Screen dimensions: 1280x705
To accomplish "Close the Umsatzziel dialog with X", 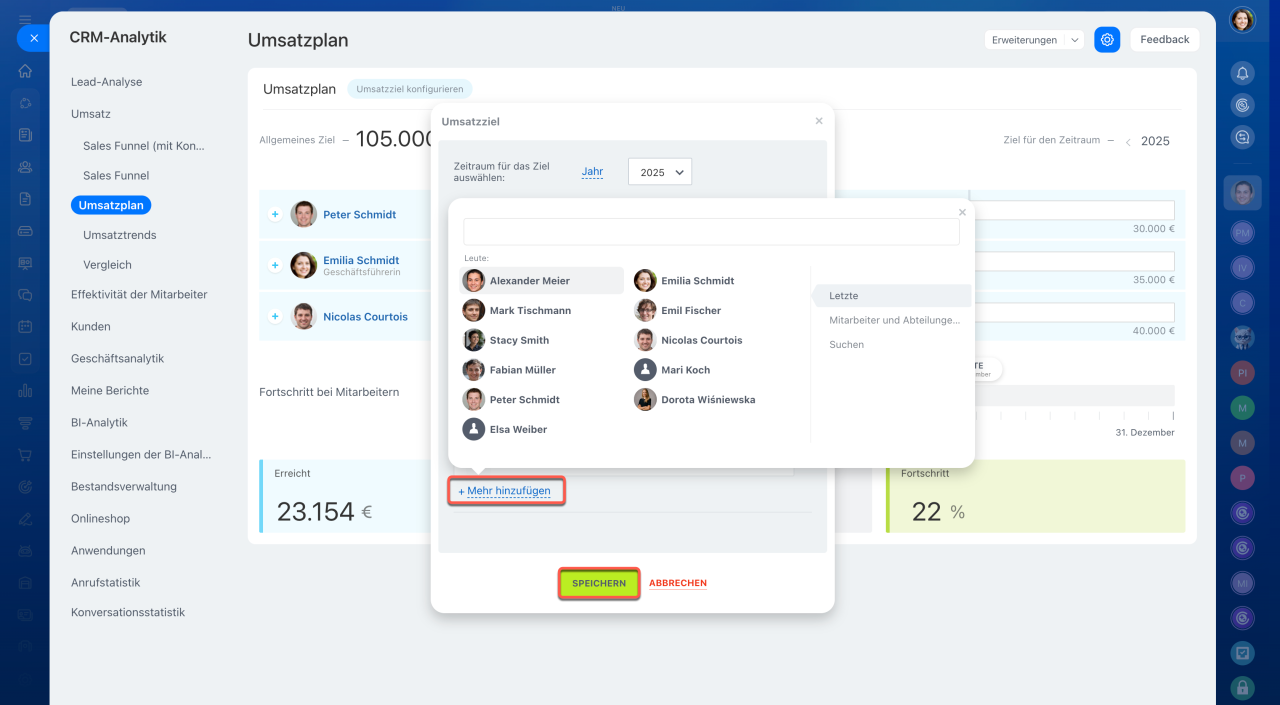I will pyautogui.click(x=819, y=121).
